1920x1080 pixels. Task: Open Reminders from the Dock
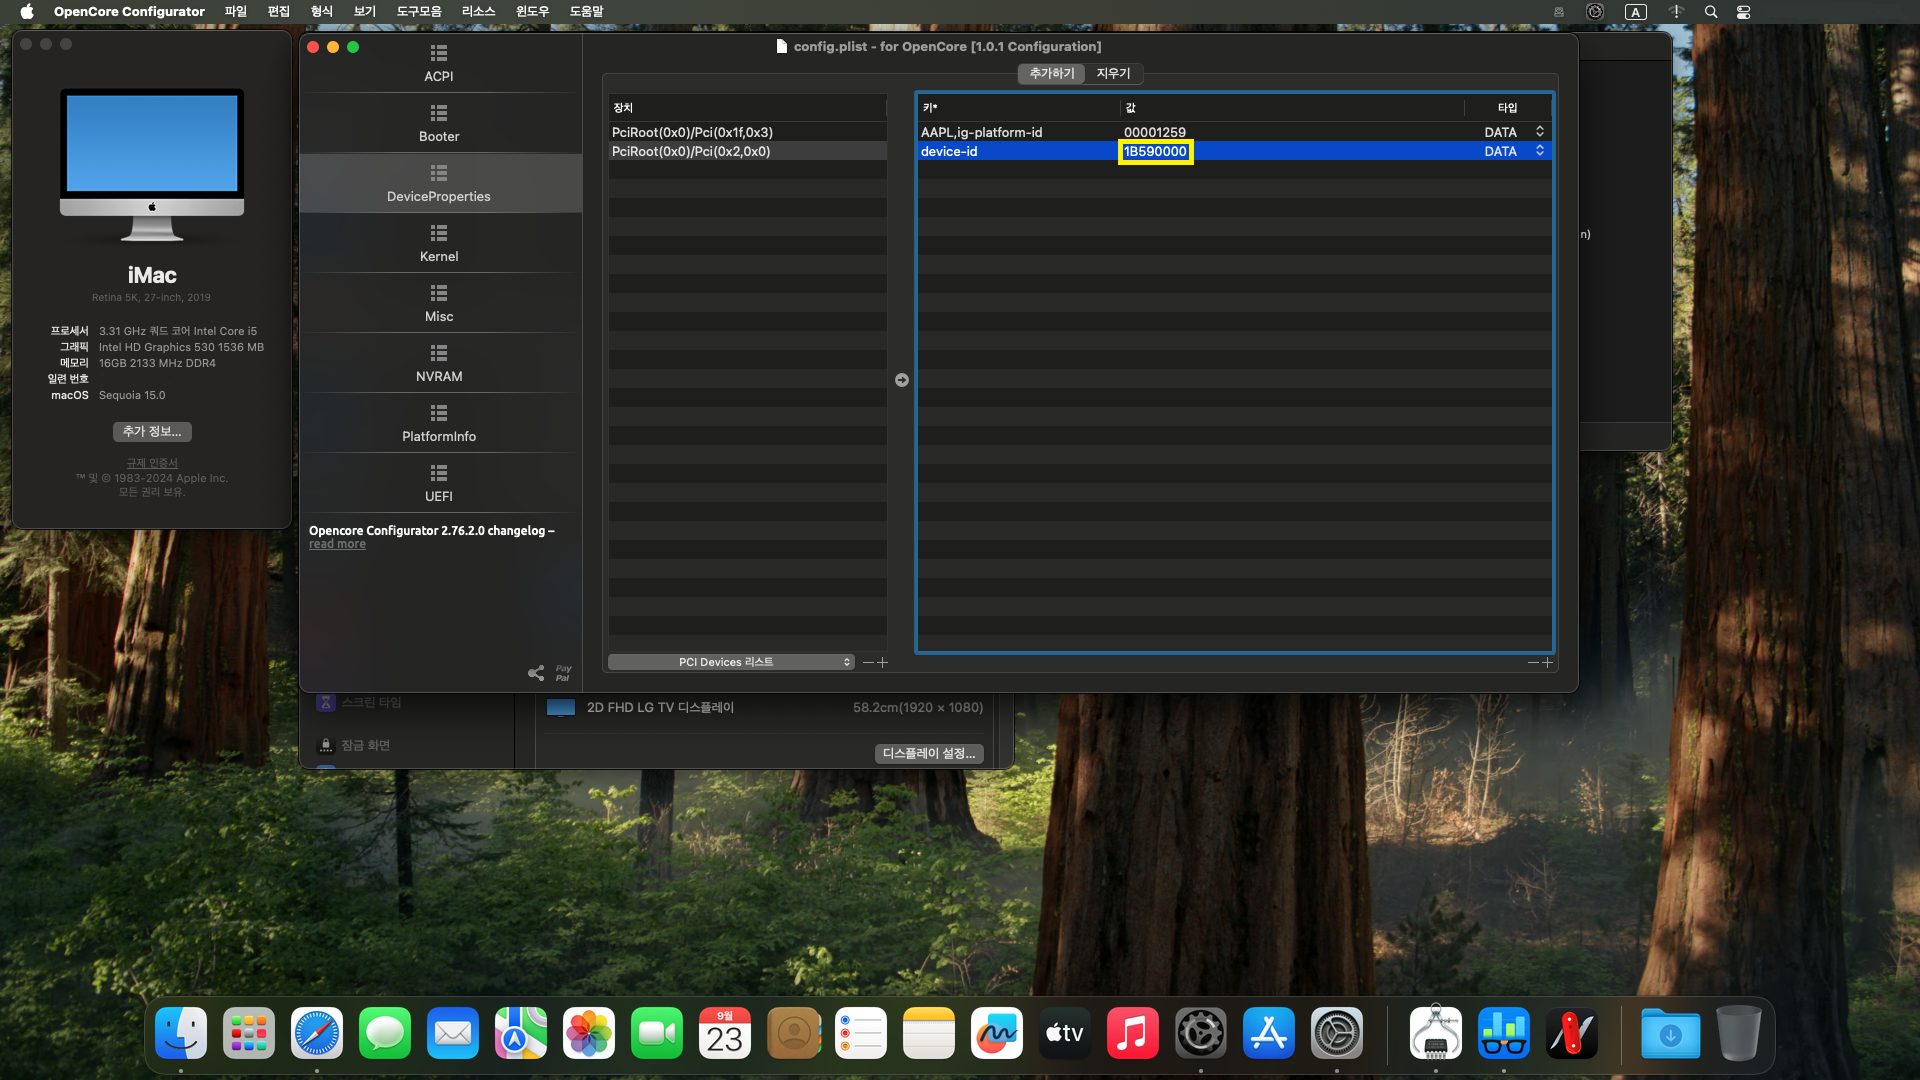click(861, 1033)
